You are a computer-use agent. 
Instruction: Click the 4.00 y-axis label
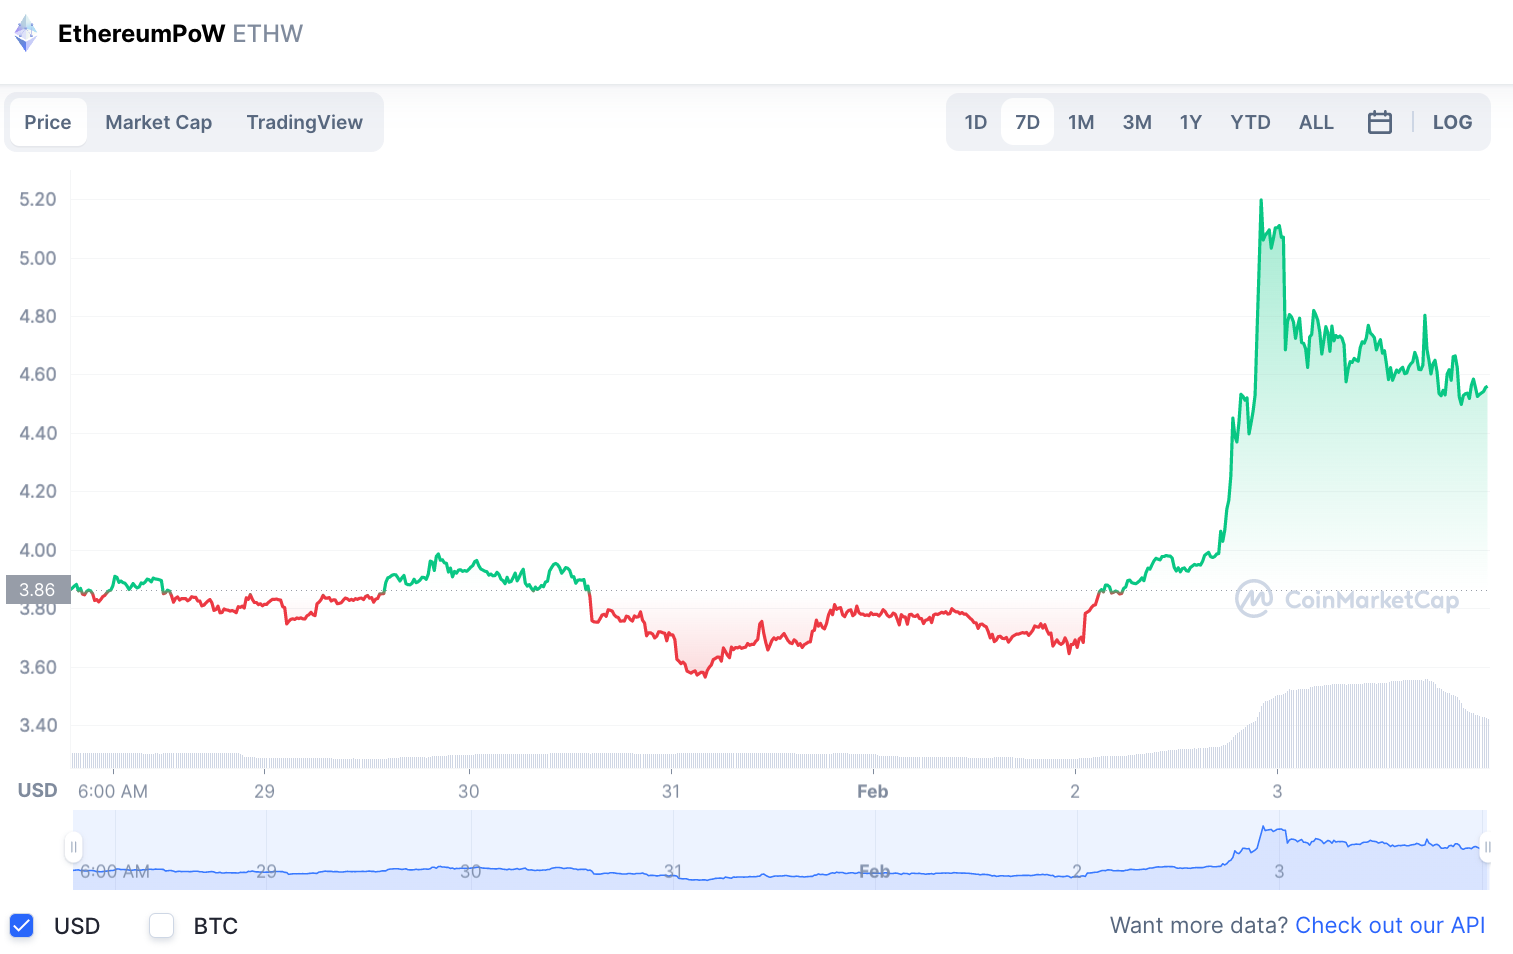pos(38,550)
